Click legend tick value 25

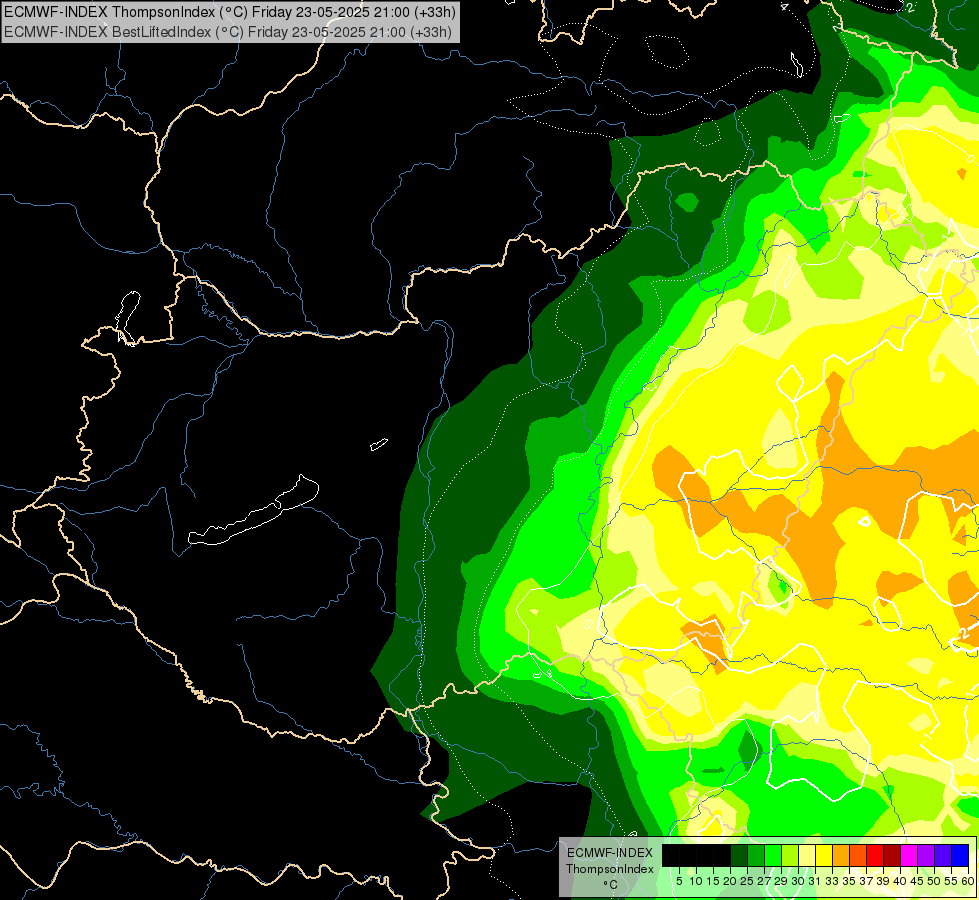point(747,881)
